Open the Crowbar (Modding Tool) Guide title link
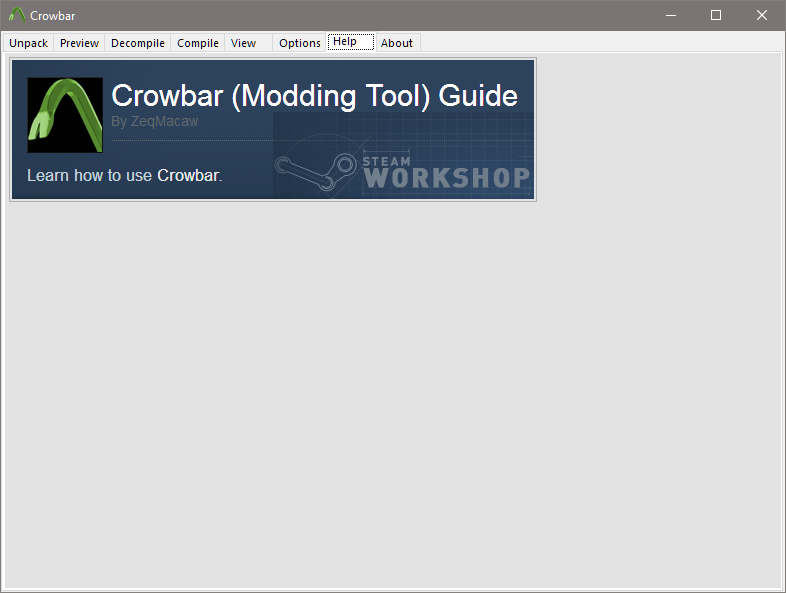 (314, 95)
